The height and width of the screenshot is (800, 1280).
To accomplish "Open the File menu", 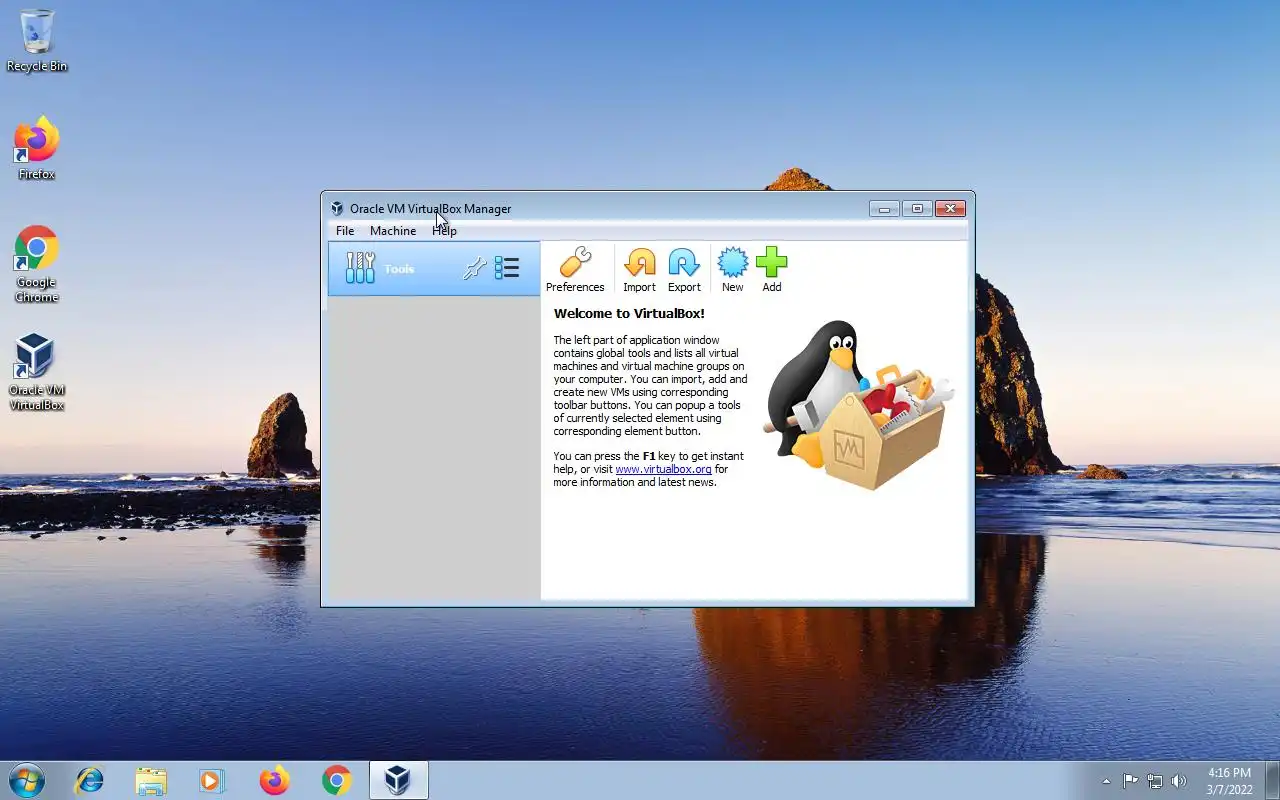I will [x=345, y=230].
